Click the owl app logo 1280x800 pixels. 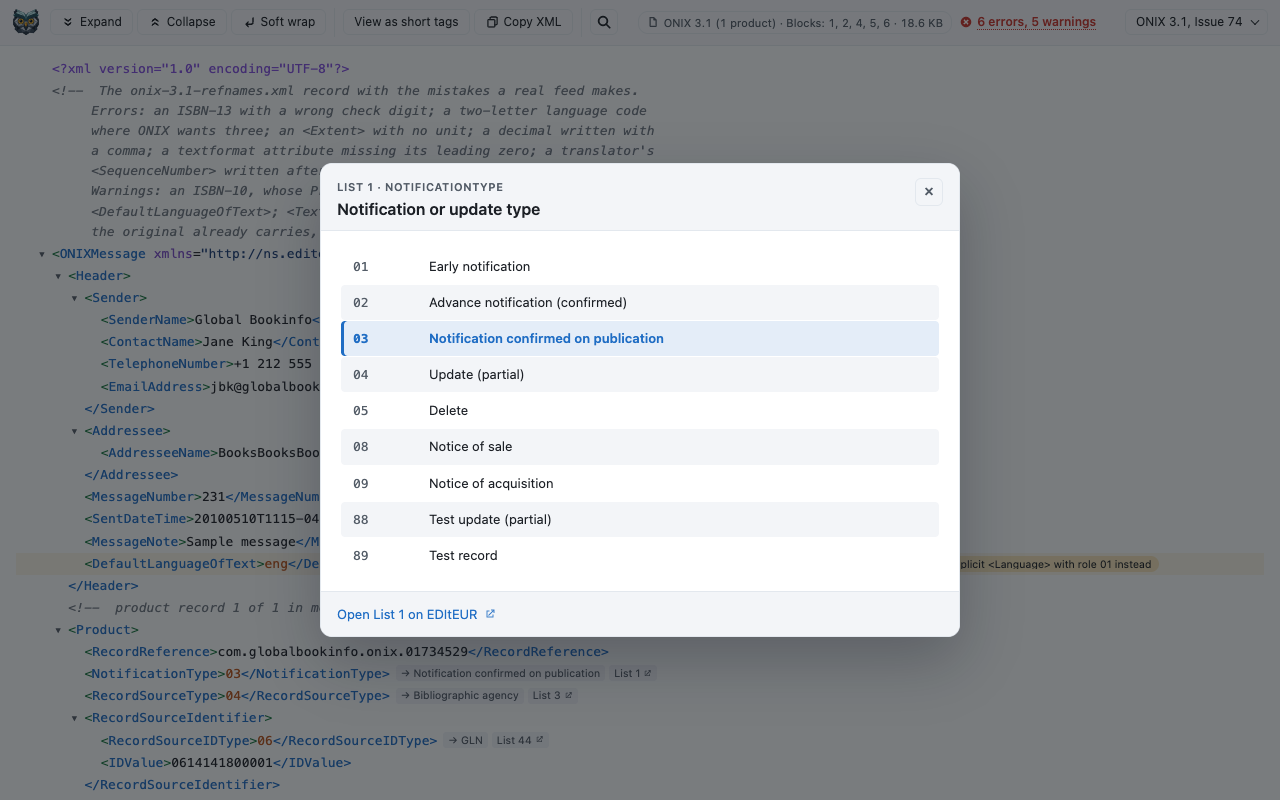click(x=26, y=22)
